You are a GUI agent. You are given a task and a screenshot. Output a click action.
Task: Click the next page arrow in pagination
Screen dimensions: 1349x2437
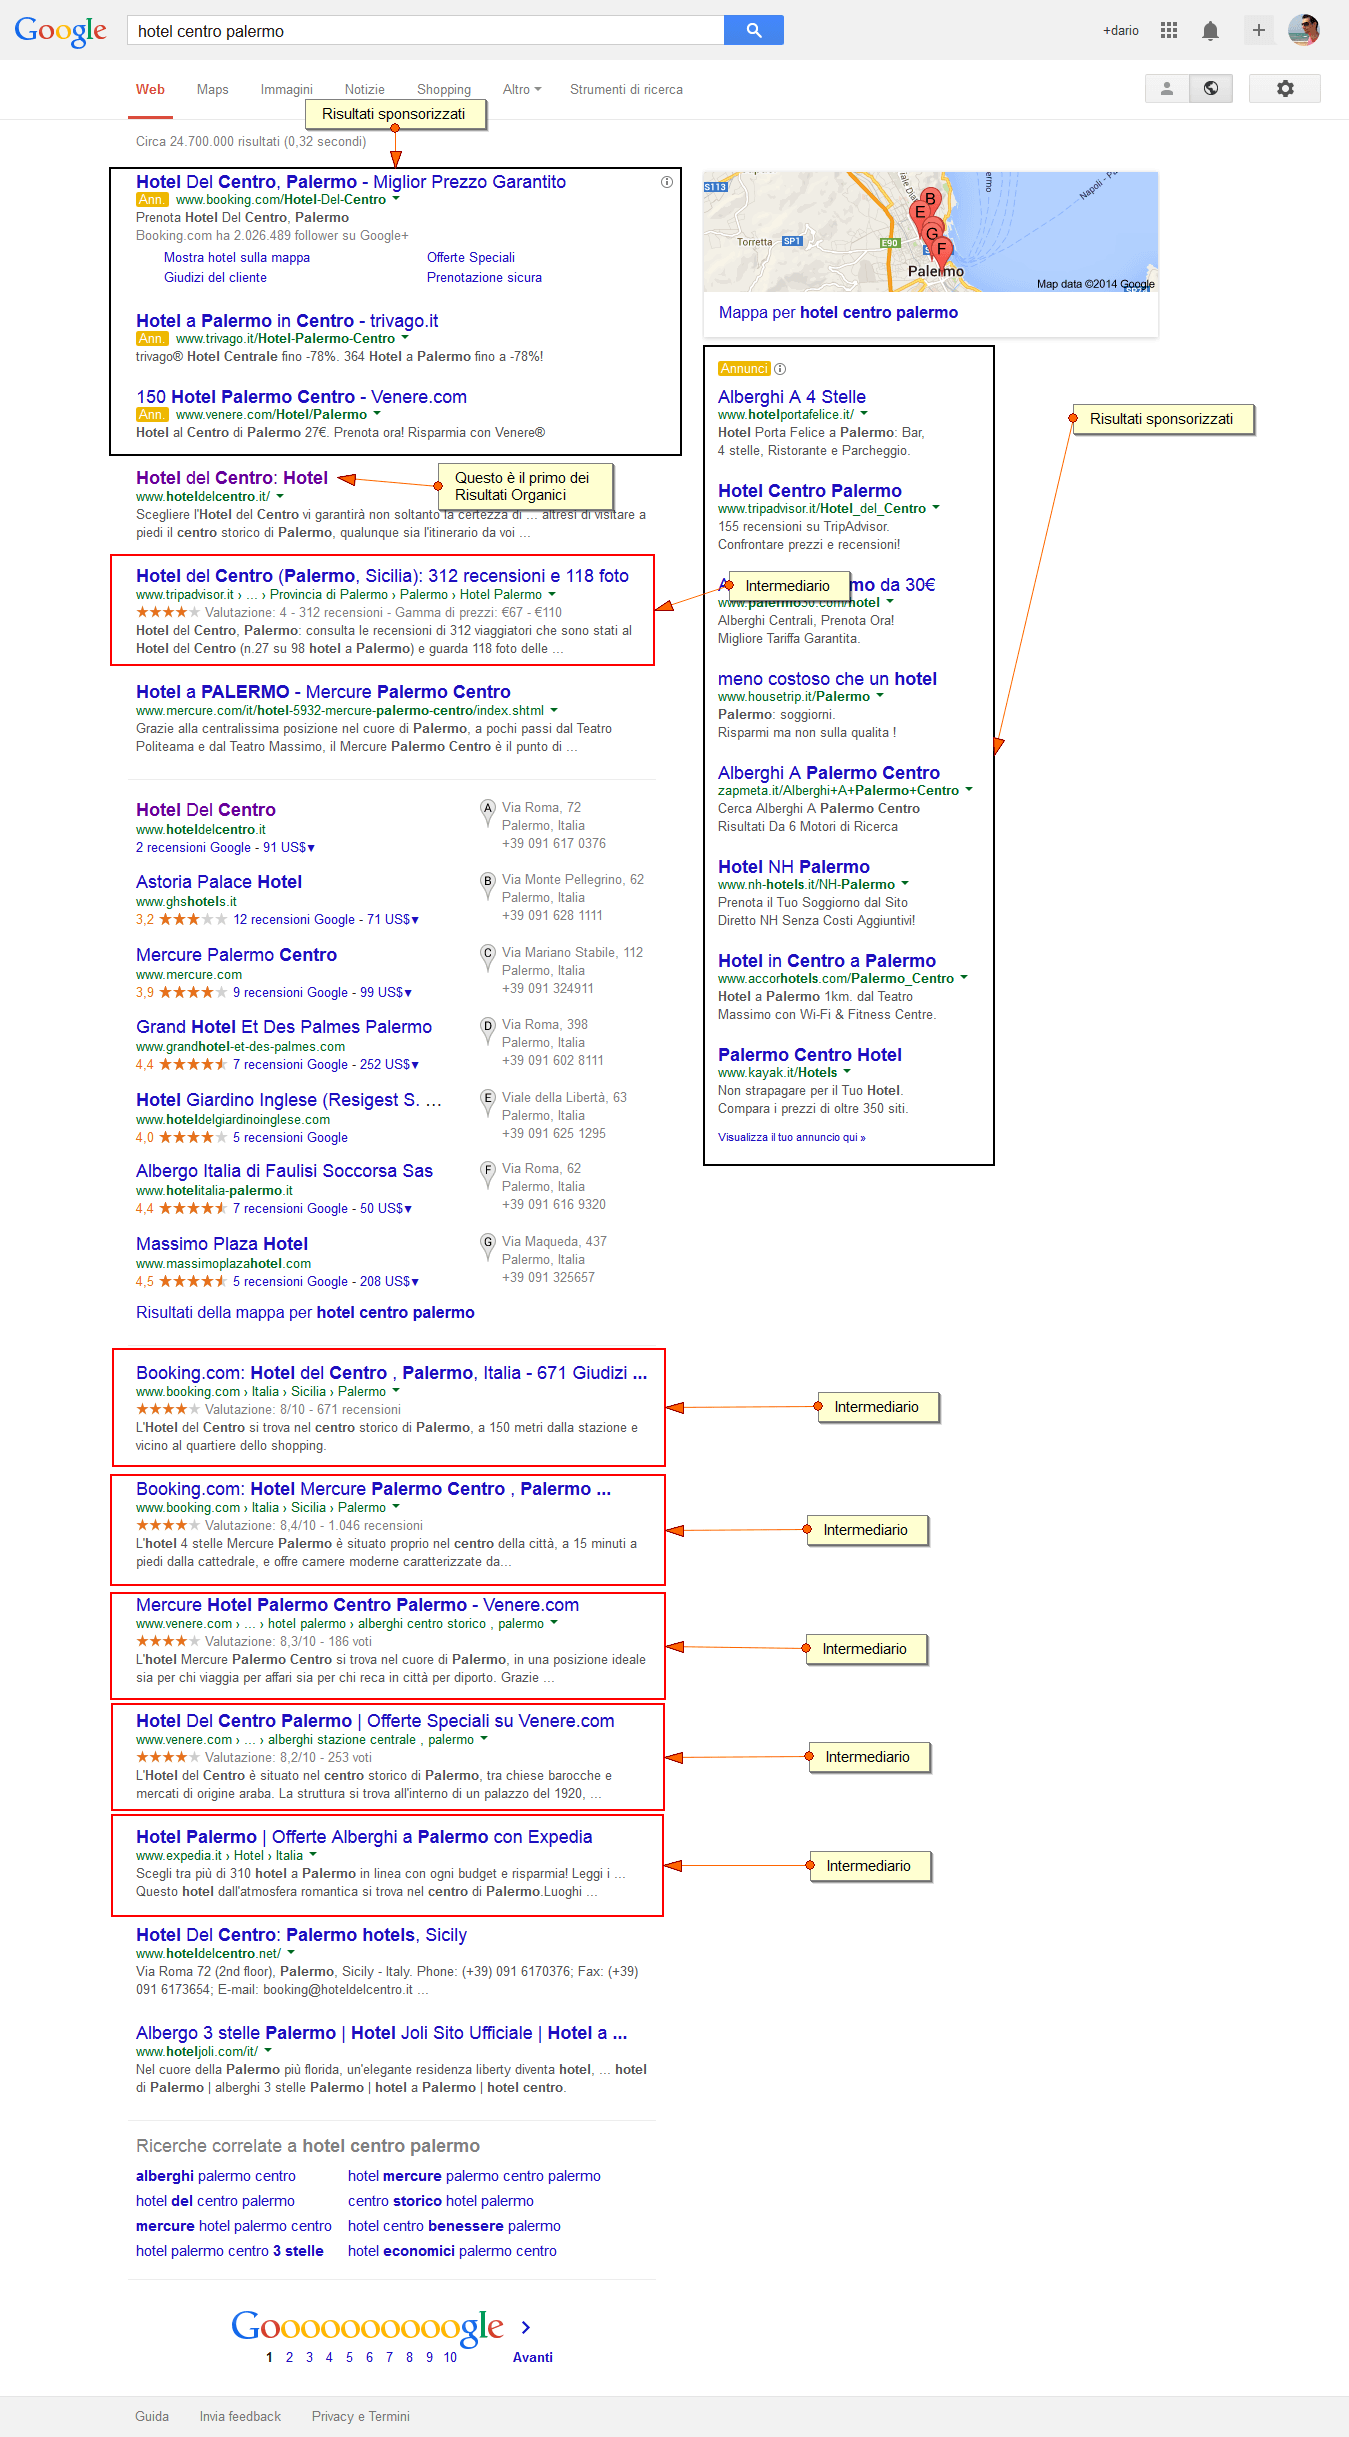pos(526,2327)
